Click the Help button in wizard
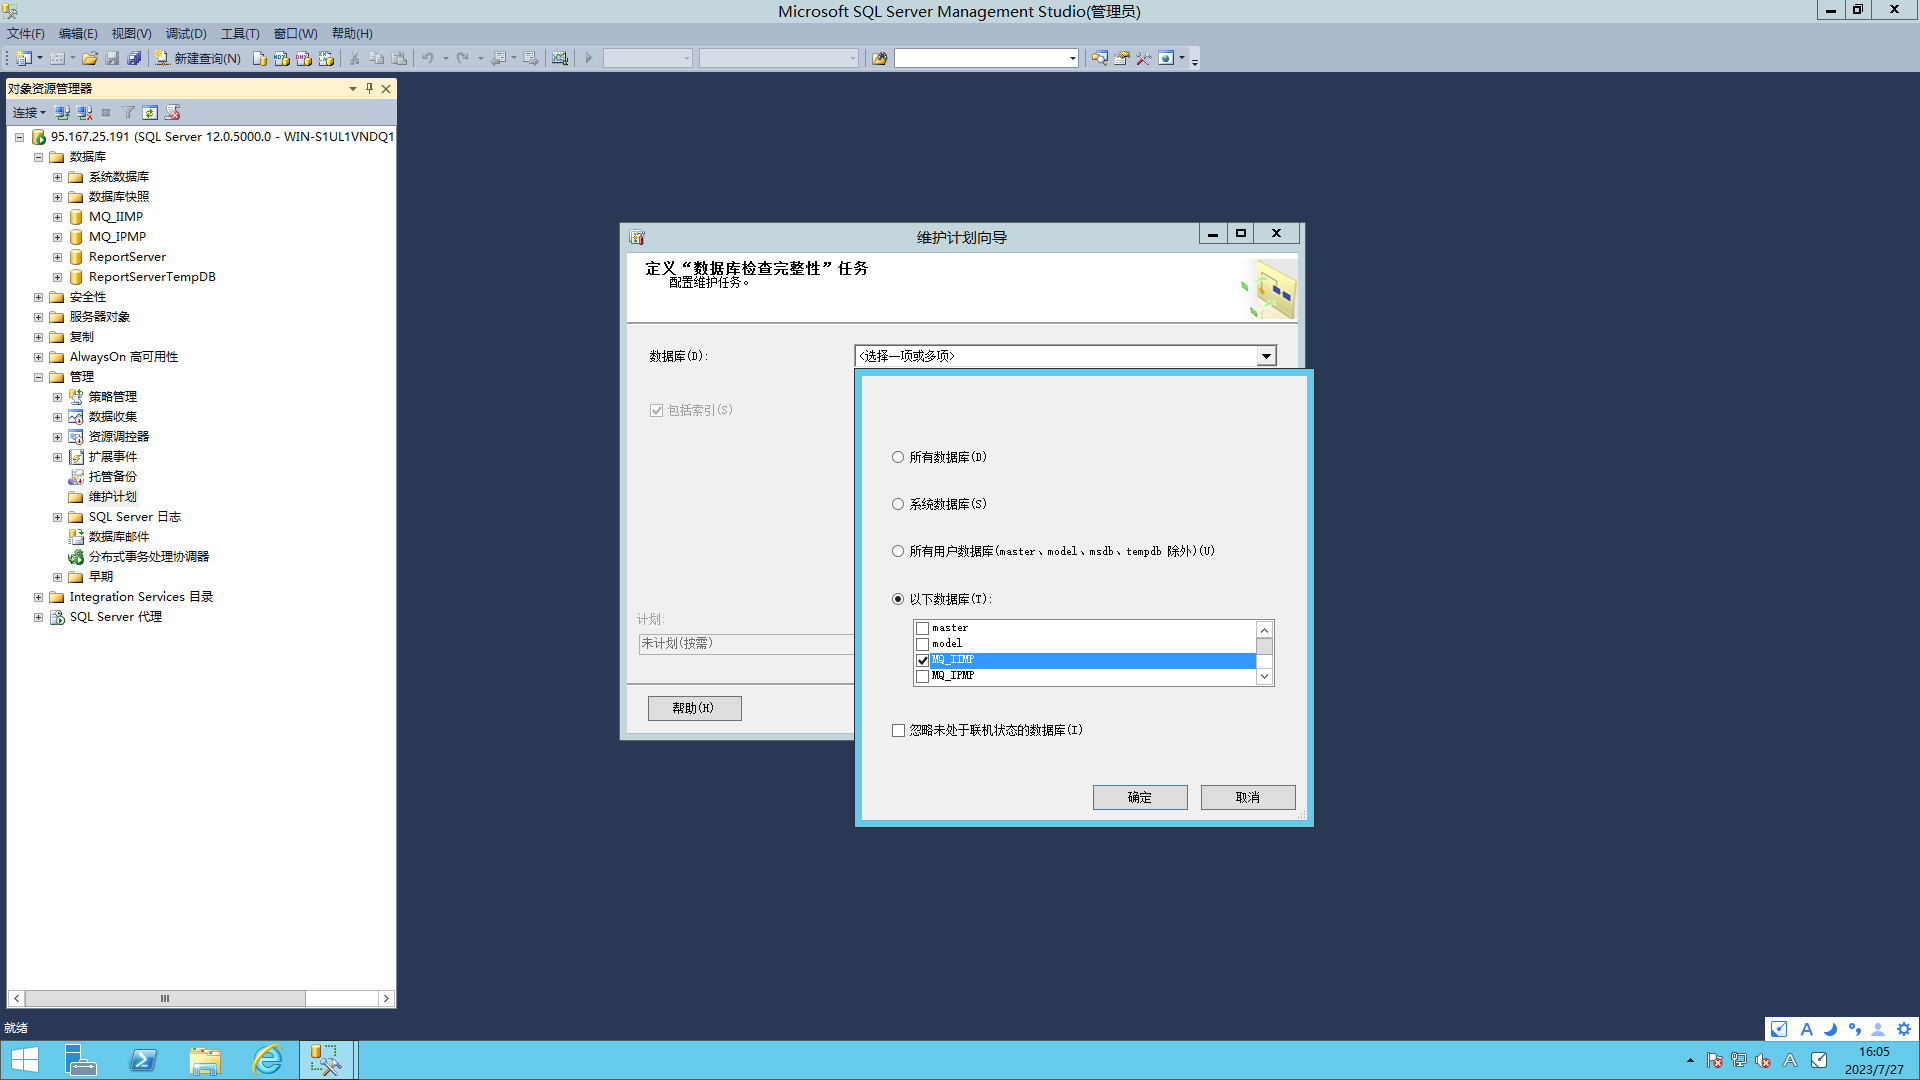This screenshot has height=1080, width=1920. (694, 708)
